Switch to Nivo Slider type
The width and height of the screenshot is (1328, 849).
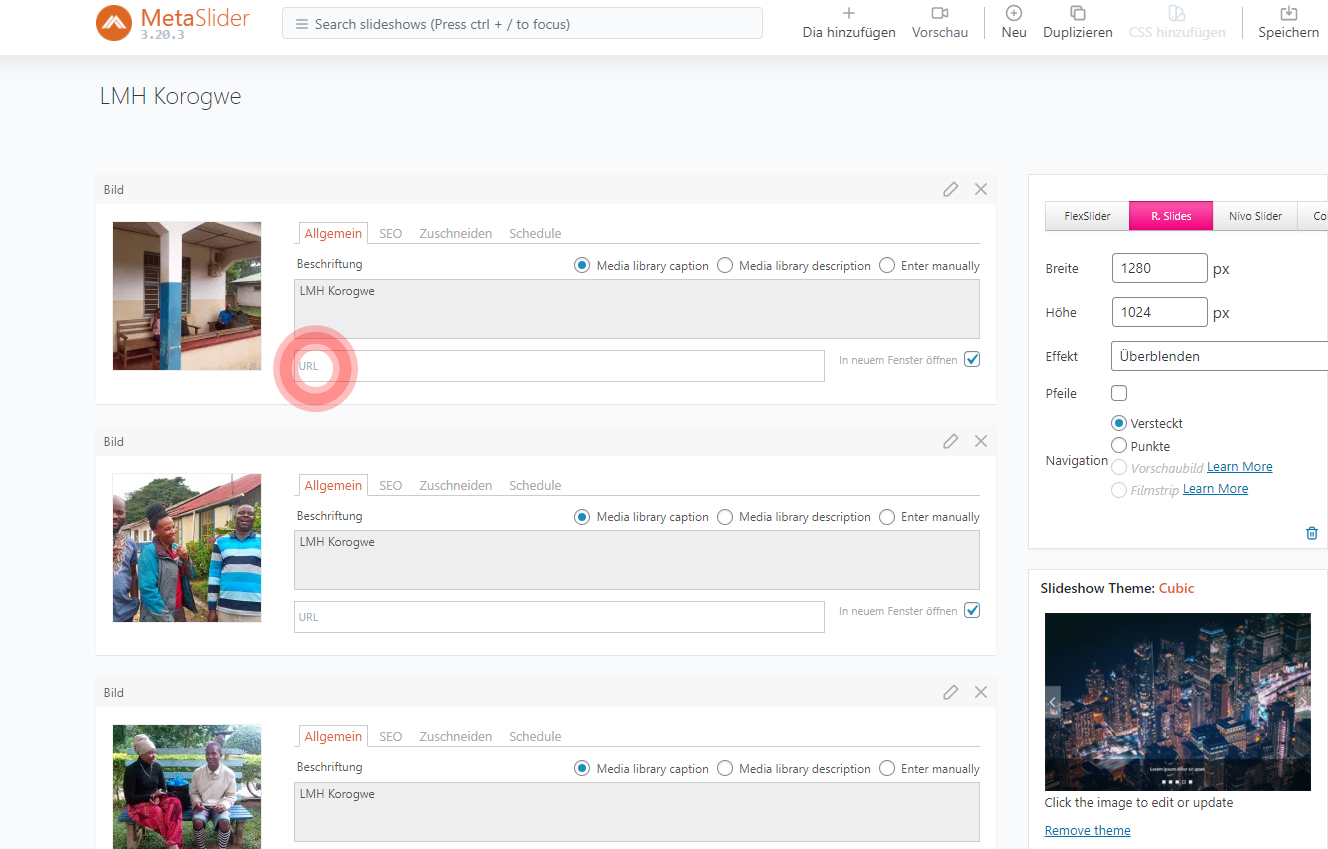click(1255, 216)
